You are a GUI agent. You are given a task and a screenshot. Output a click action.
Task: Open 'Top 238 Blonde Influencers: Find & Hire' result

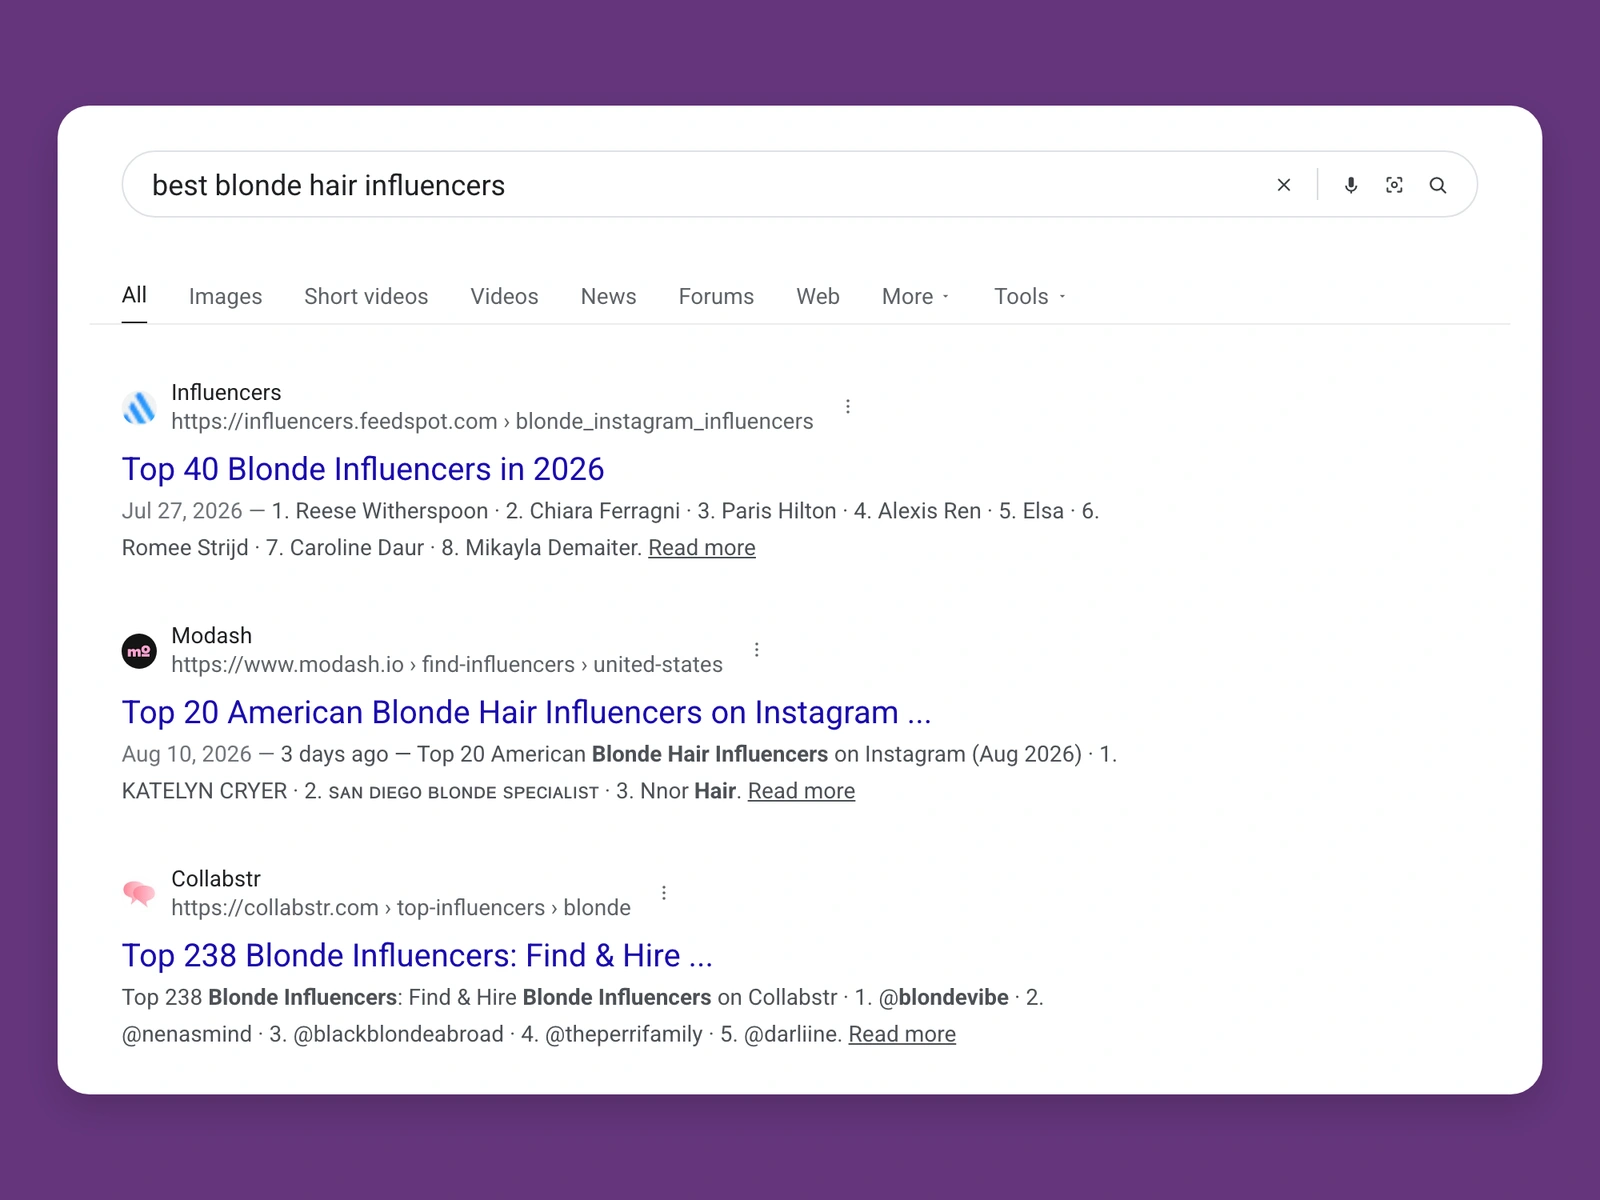[x=417, y=955]
